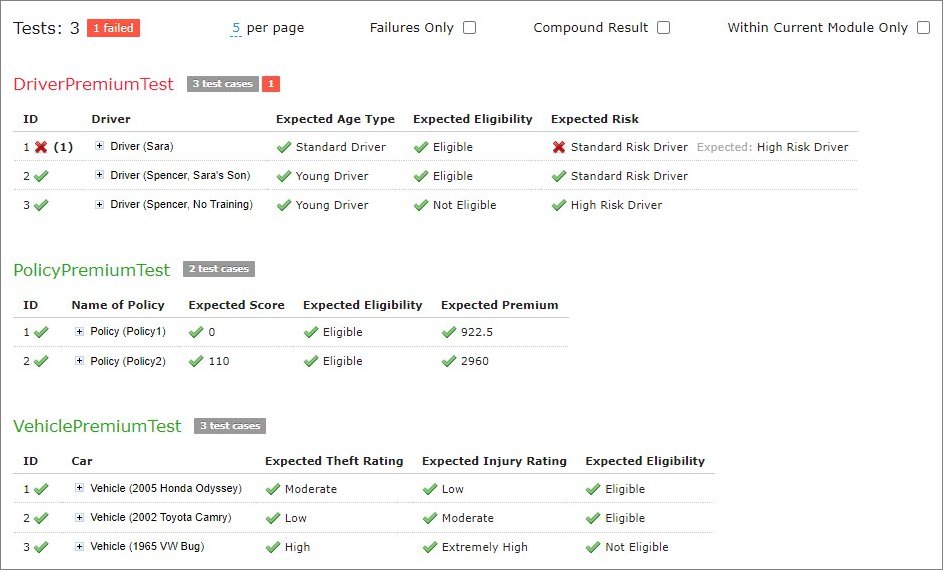
Task: Expand the Driver (Sara) row details
Action: [x=100, y=146]
